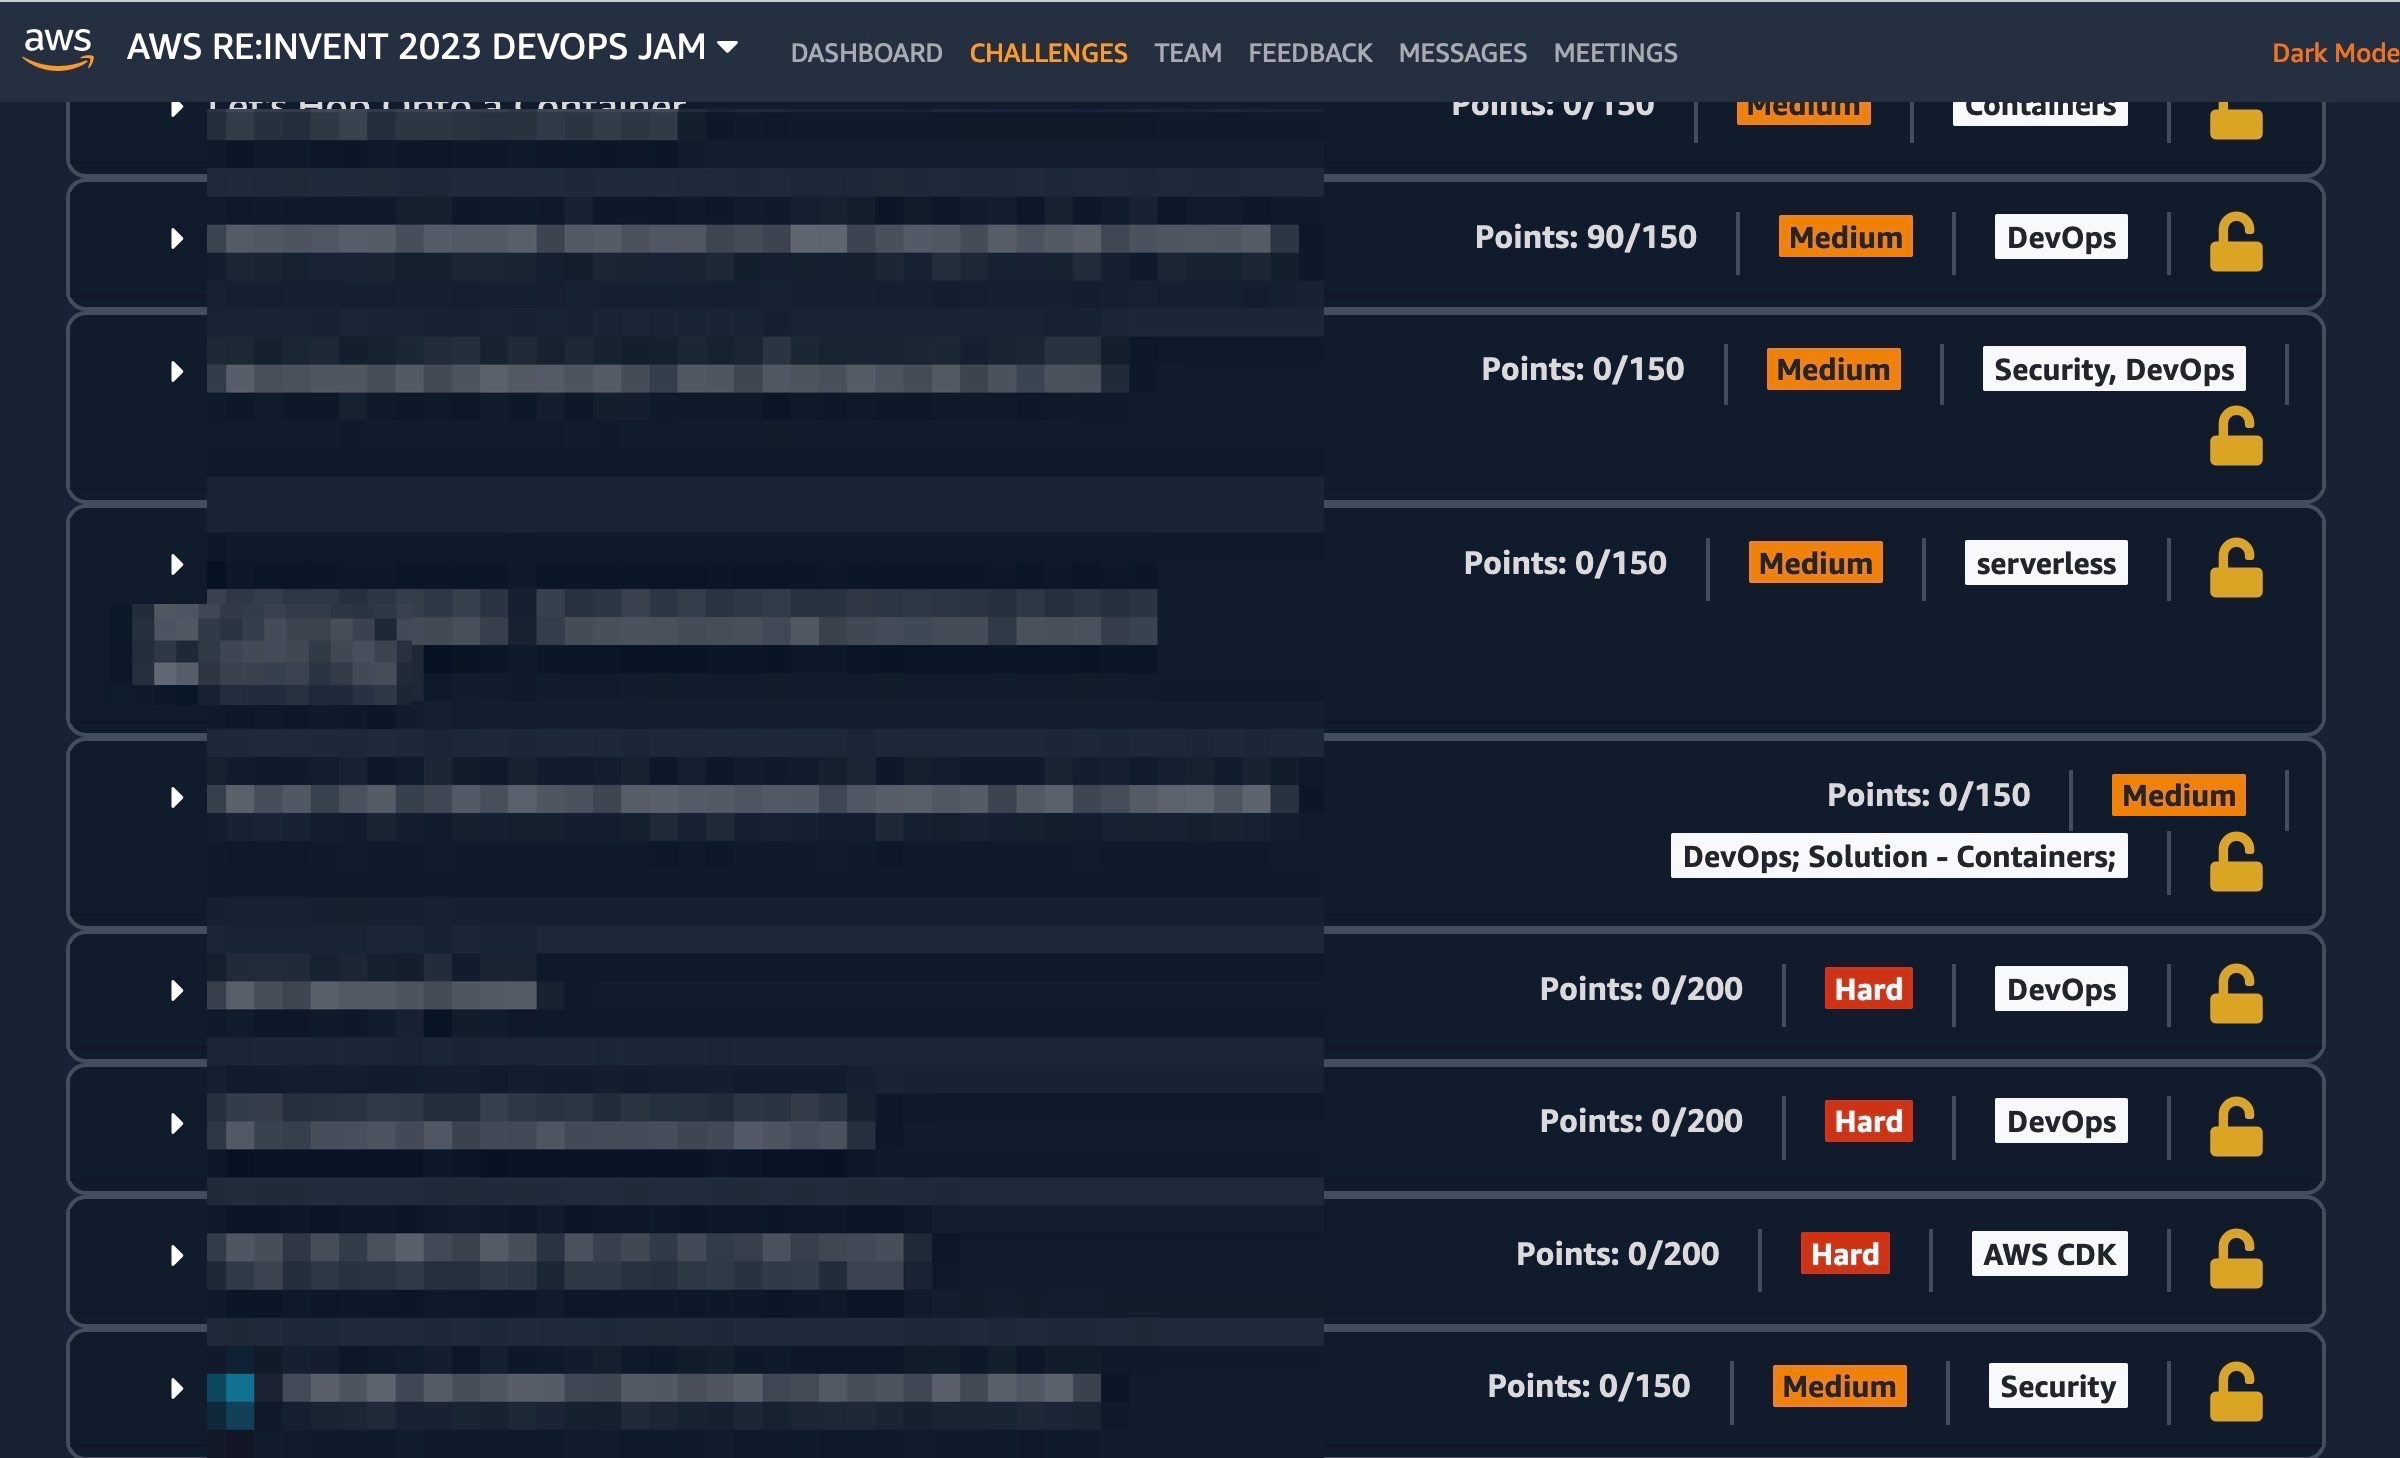2400x1458 pixels.
Task: Click the Points: 0/150 text in the serverless row
Action: click(x=1565, y=563)
